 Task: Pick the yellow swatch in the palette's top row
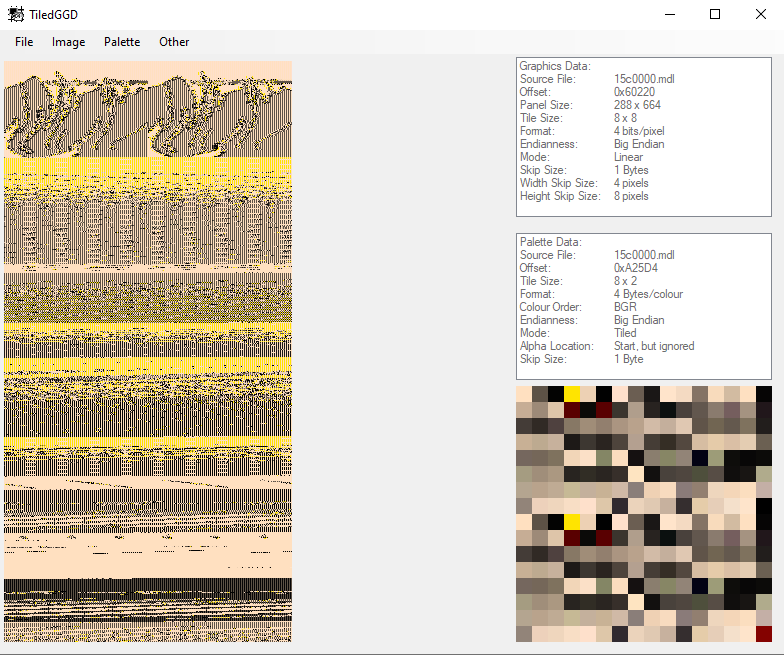(572, 394)
